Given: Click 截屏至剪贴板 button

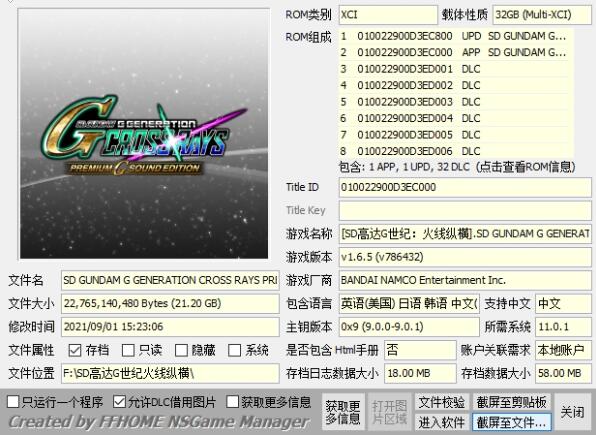Looking at the screenshot, I should [511, 402].
